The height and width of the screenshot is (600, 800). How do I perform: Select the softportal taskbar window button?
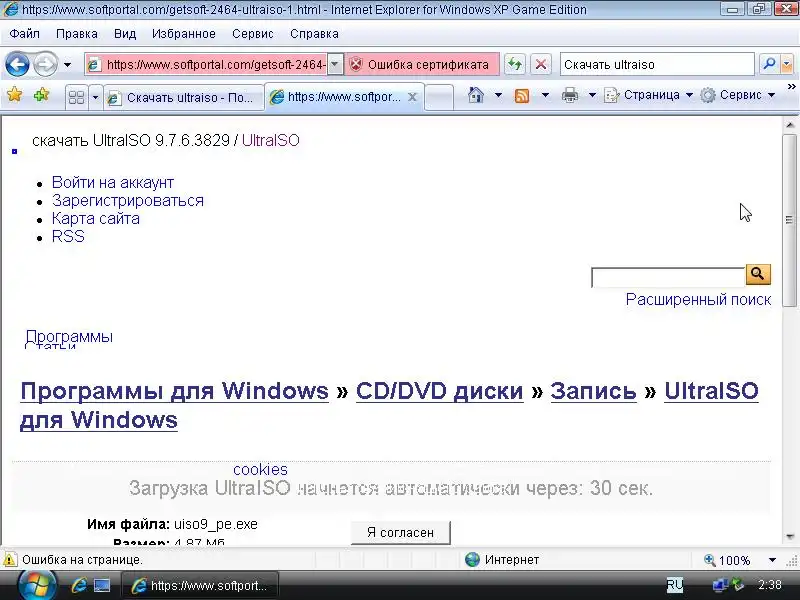[200, 586]
